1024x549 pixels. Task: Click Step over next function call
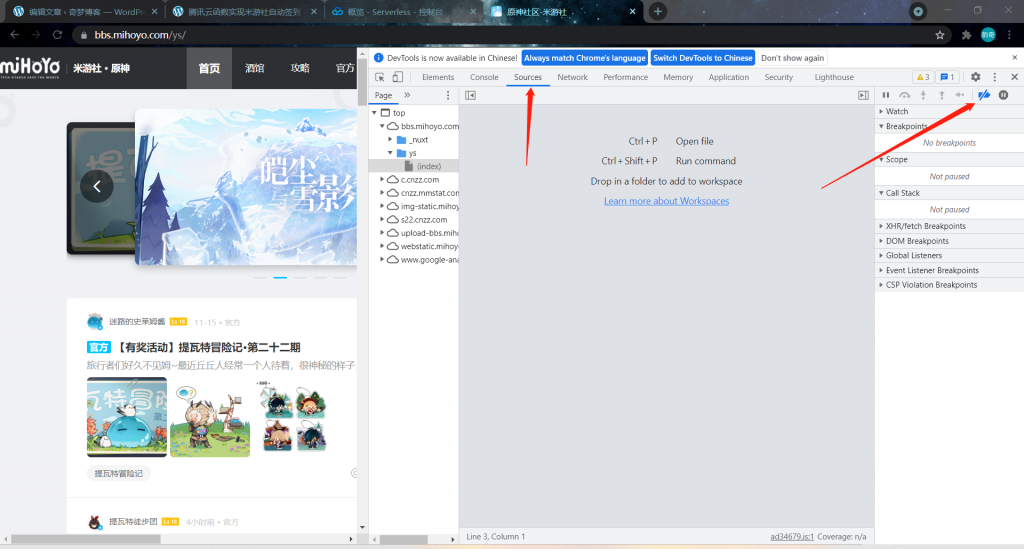click(904, 95)
